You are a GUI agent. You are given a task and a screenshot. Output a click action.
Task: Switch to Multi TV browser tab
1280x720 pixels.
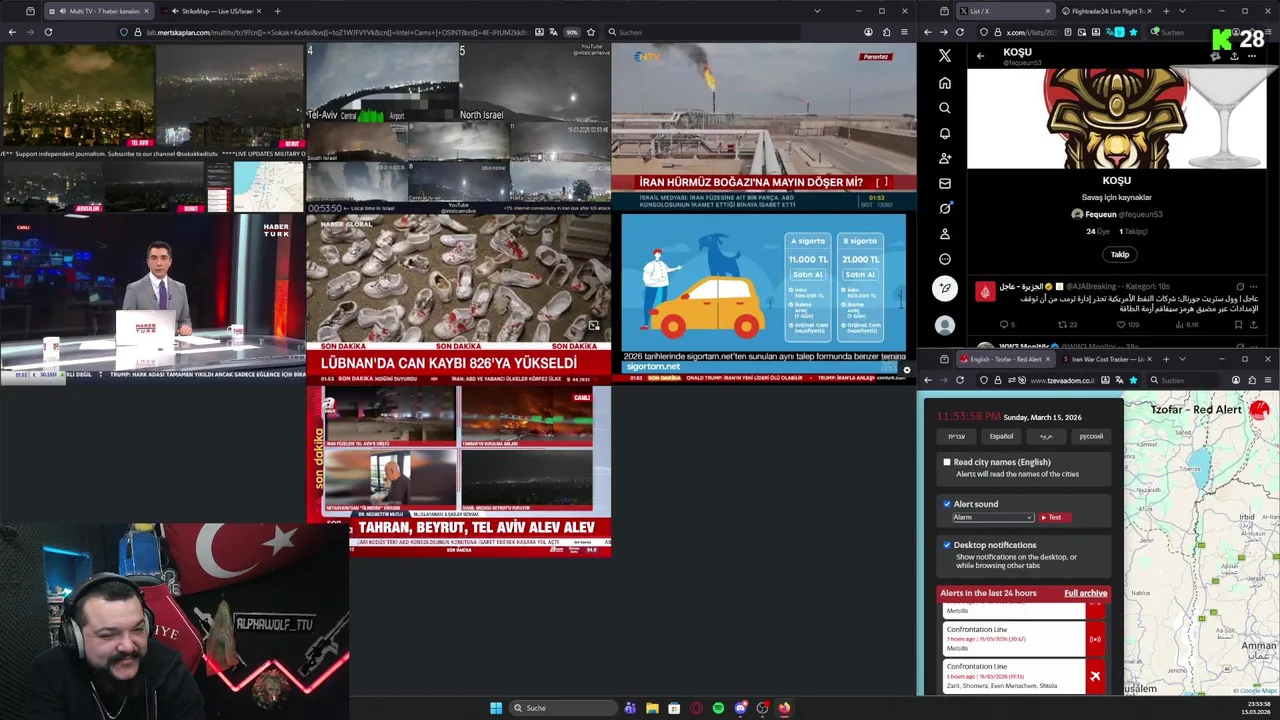98,11
